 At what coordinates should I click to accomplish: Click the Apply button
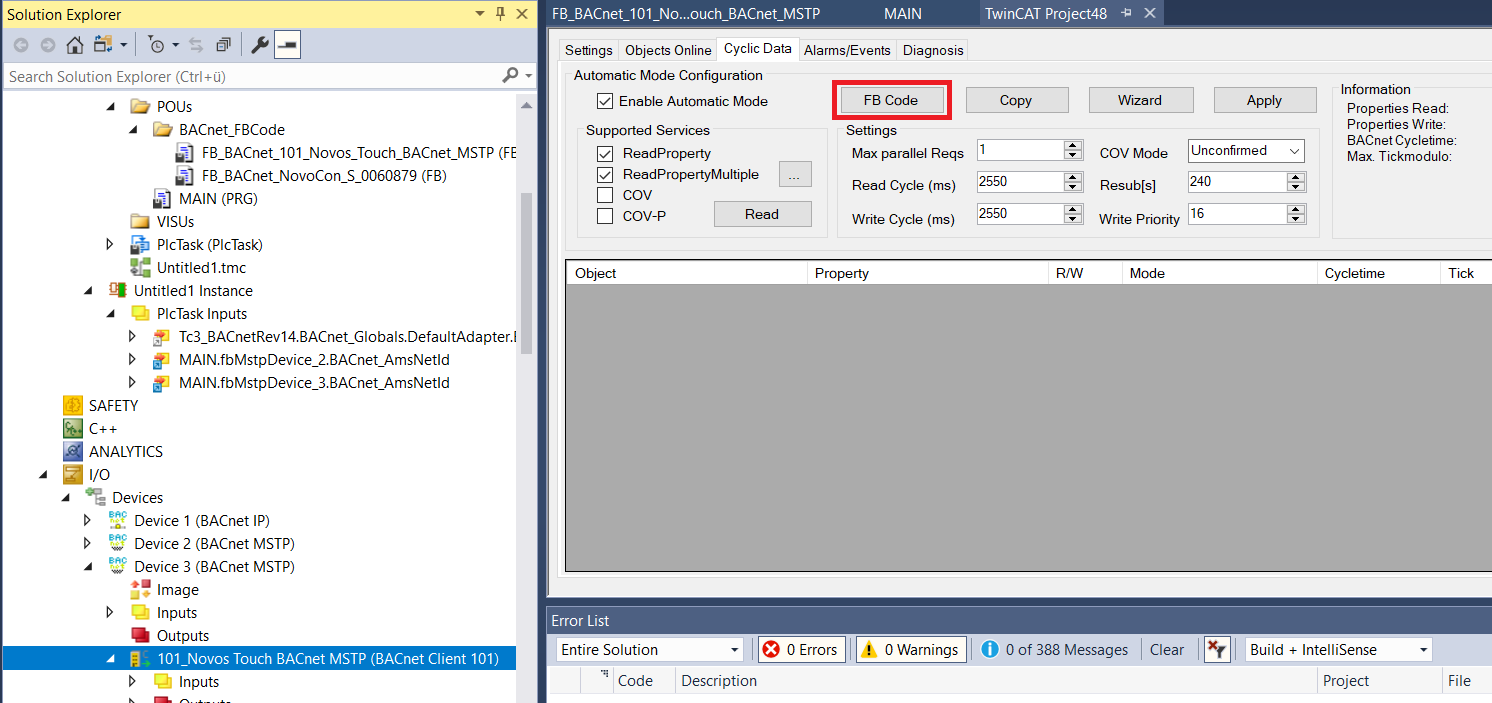pos(1264,100)
